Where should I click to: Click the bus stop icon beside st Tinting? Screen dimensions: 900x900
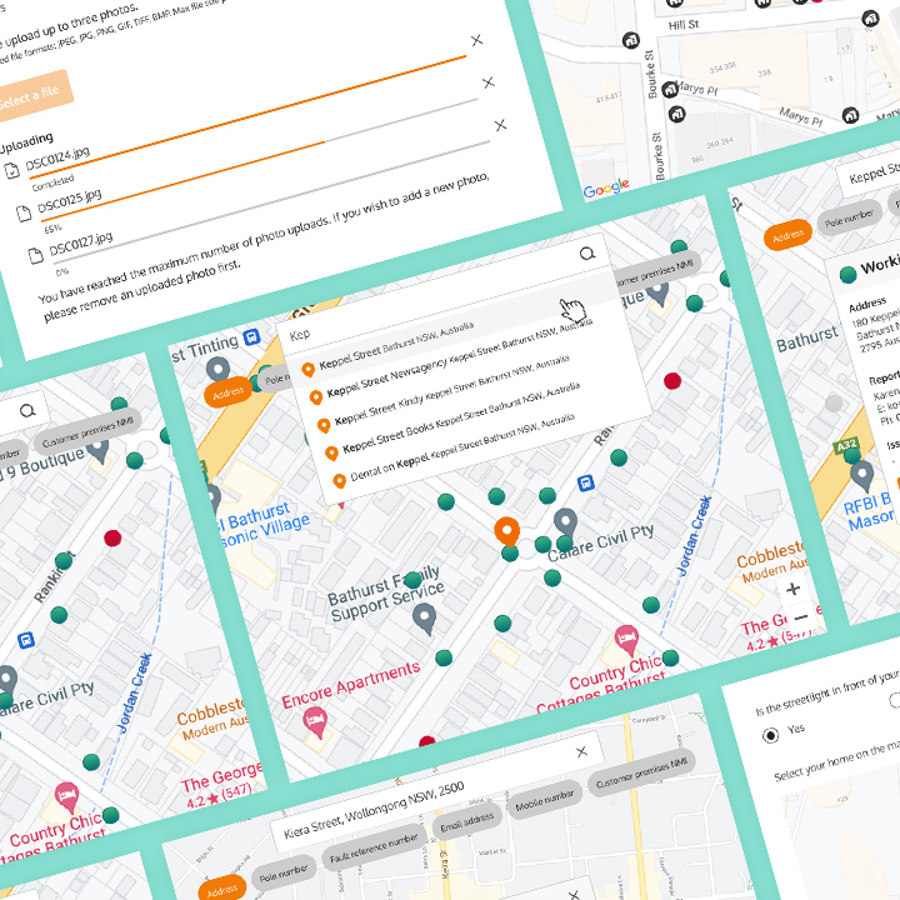[251, 337]
